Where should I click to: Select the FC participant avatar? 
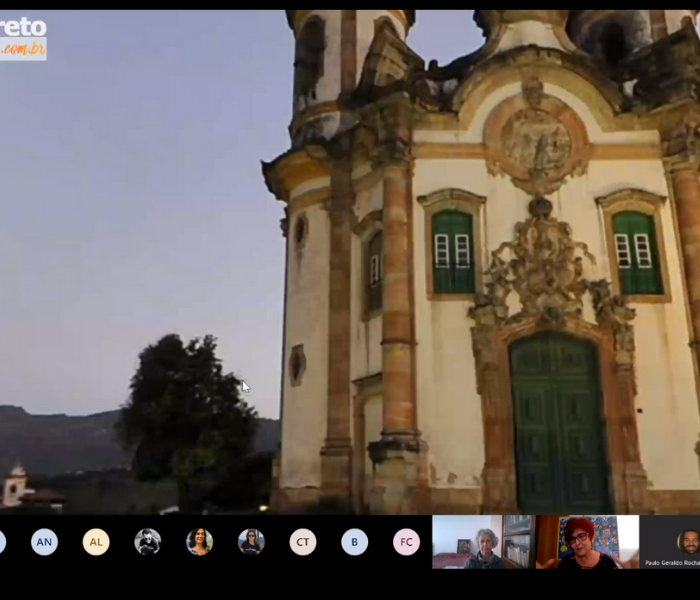(406, 542)
